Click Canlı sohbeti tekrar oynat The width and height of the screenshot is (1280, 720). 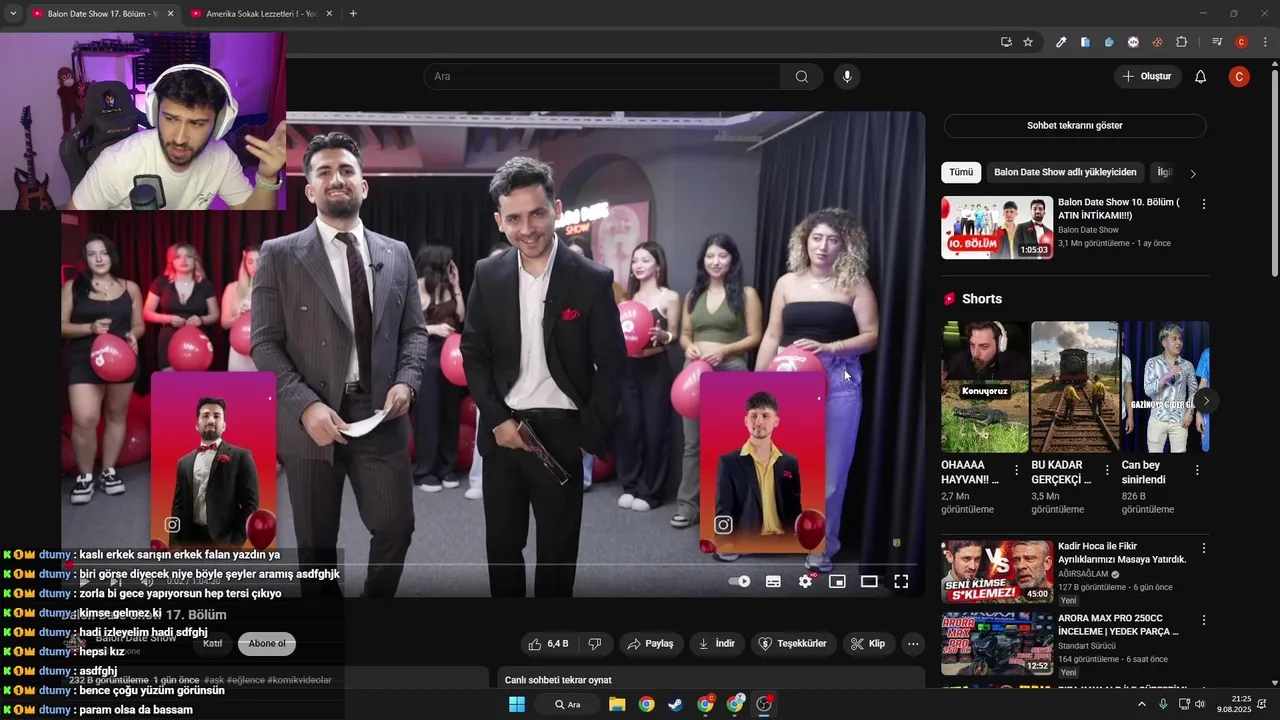(558, 680)
